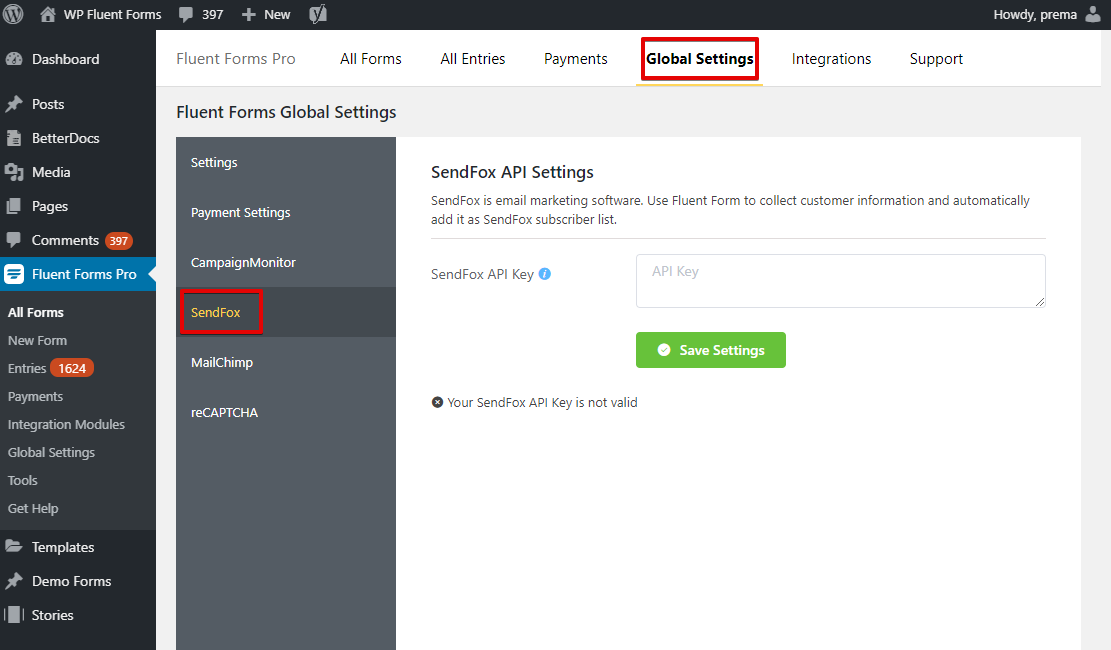
Task: Open All Forms in the WordPress submenu
Action: [x=35, y=313]
